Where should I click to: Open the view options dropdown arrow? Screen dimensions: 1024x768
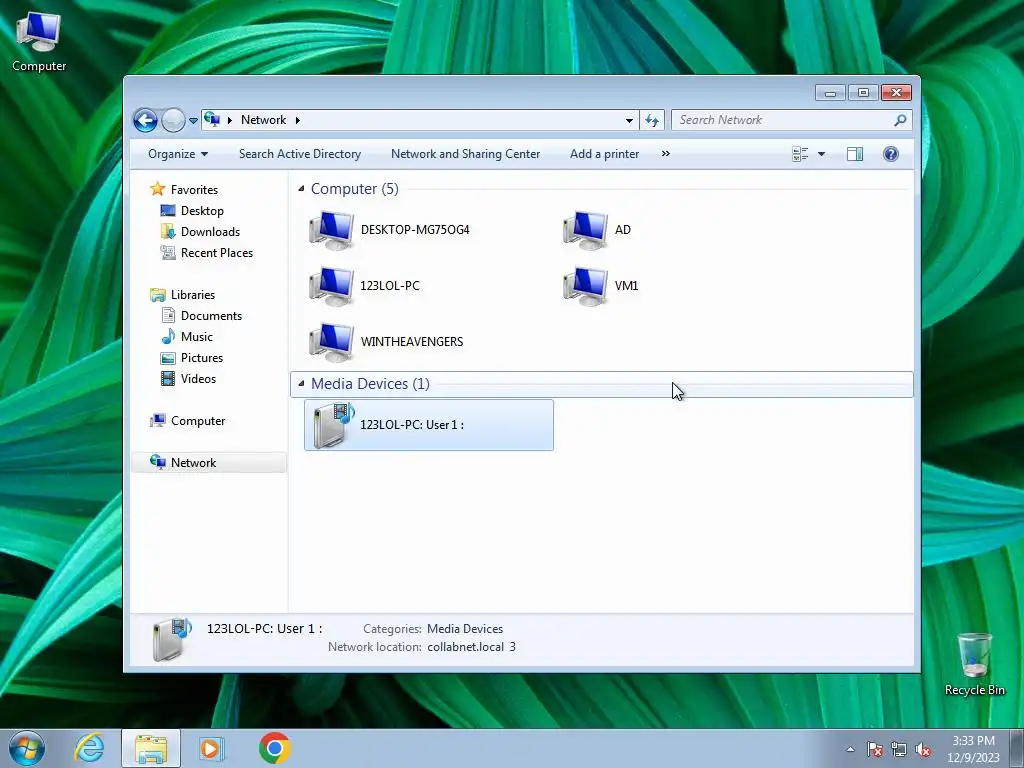point(822,154)
